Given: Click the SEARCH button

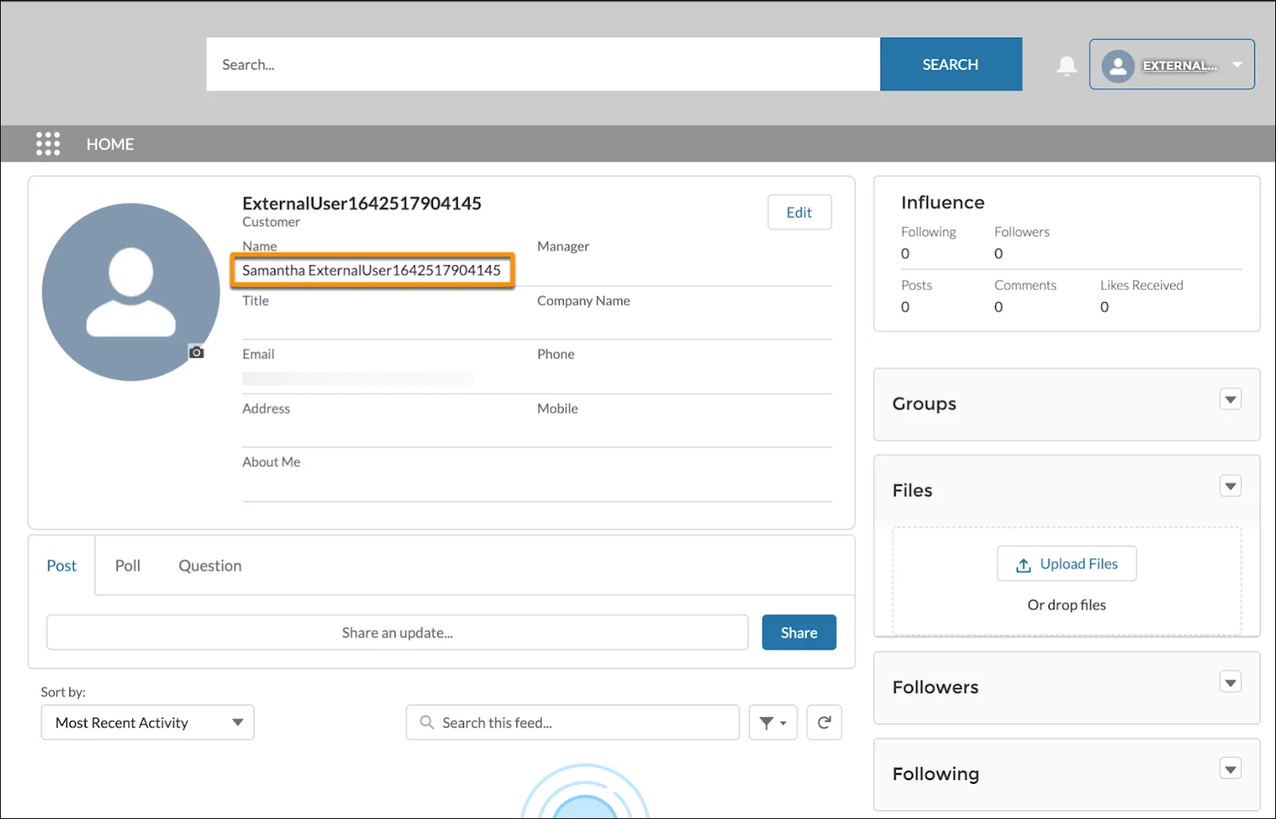Looking at the screenshot, I should [950, 65].
